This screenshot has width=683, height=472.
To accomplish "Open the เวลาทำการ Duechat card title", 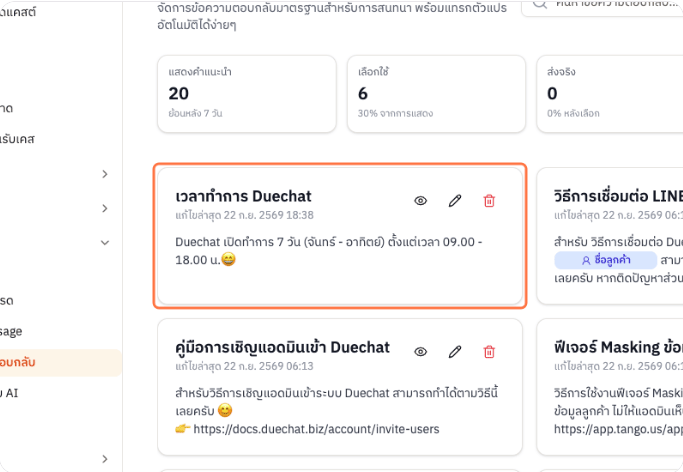I will pos(243,196).
